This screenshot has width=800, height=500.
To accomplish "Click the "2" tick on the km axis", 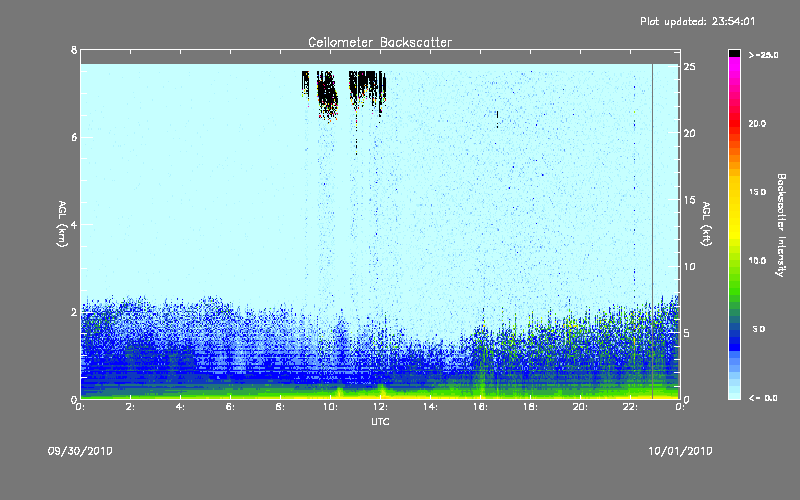I will [x=74, y=312].
